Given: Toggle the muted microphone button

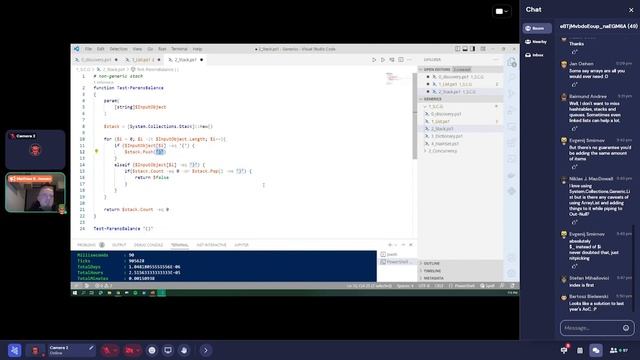Looking at the screenshot, I should click(x=107, y=350).
